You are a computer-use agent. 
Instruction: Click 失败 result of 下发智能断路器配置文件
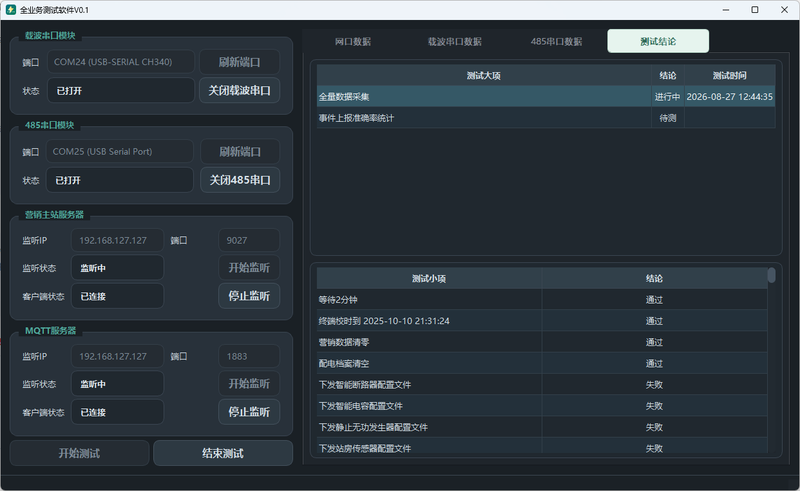(654, 384)
